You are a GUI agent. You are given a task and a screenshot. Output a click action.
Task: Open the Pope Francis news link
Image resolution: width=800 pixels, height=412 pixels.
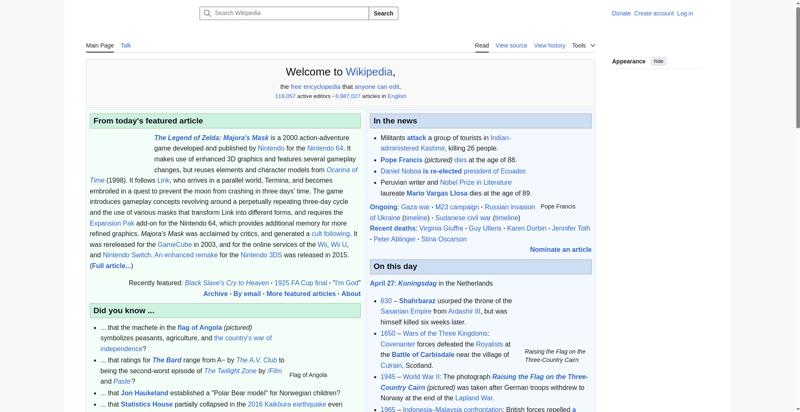[402, 160]
